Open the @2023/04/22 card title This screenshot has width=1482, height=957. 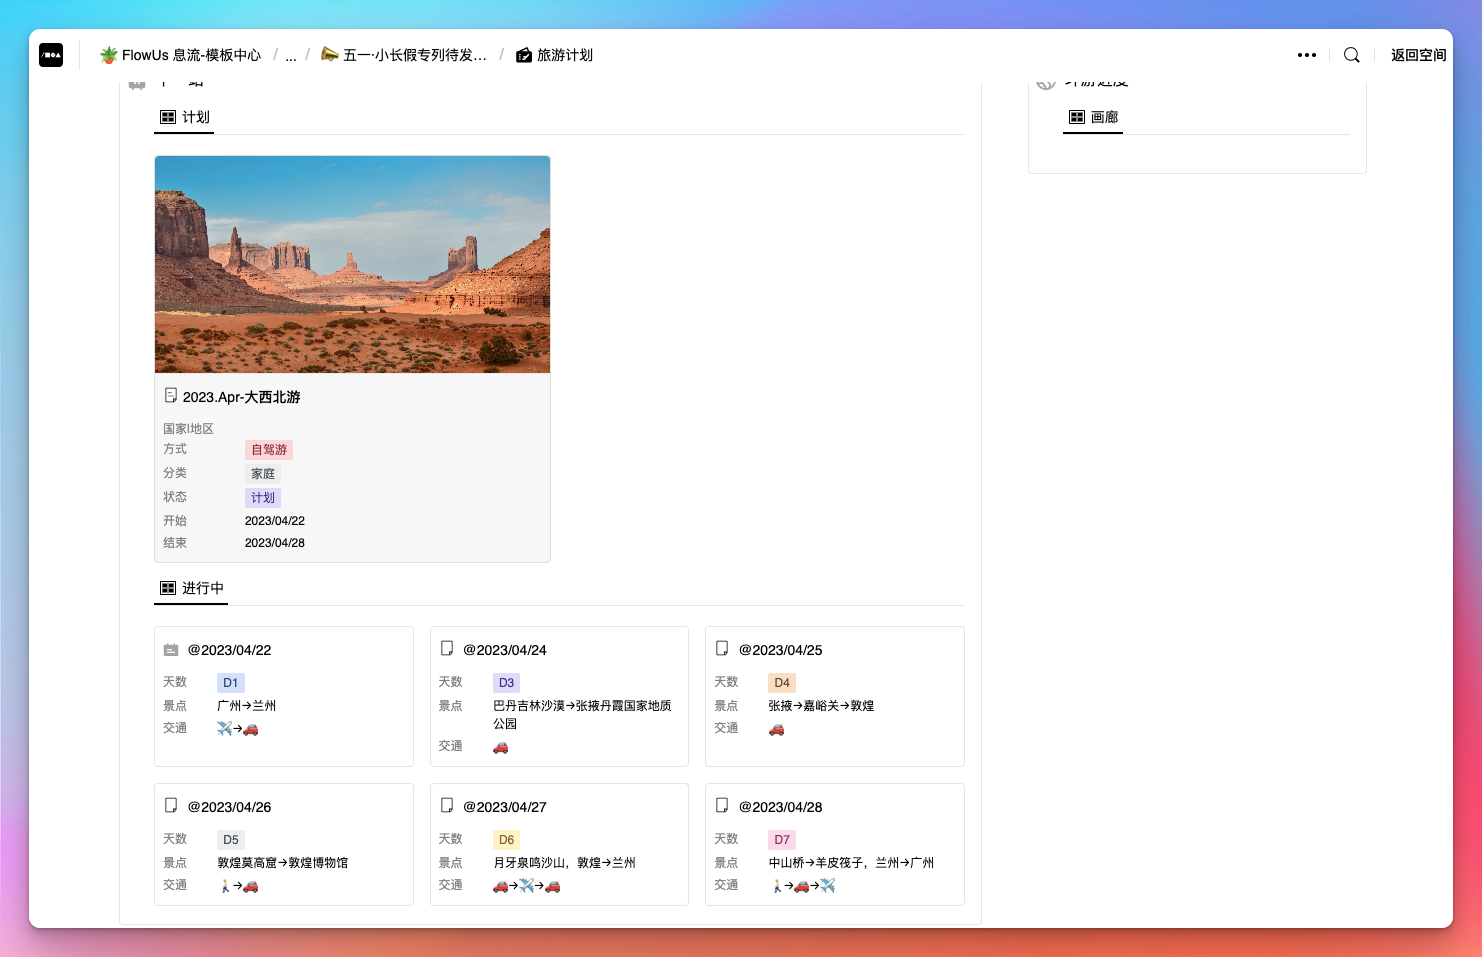229,650
